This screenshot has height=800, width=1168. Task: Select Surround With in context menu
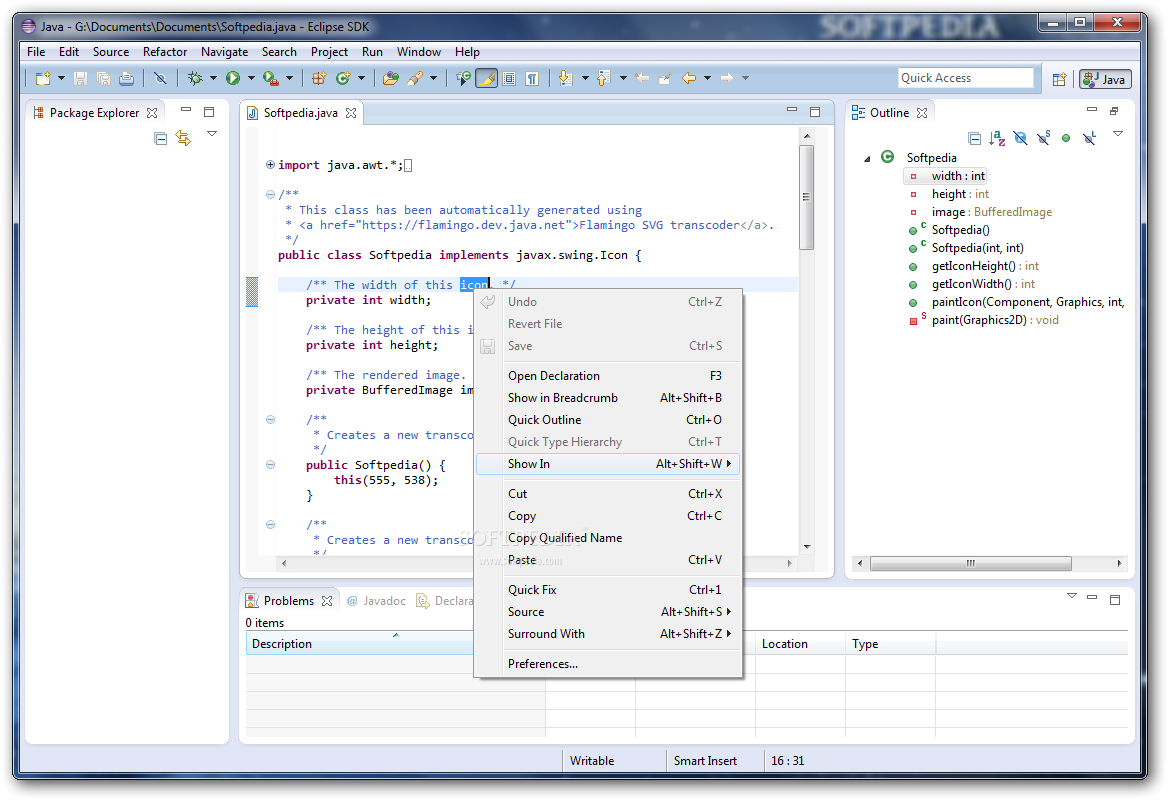[609, 634]
